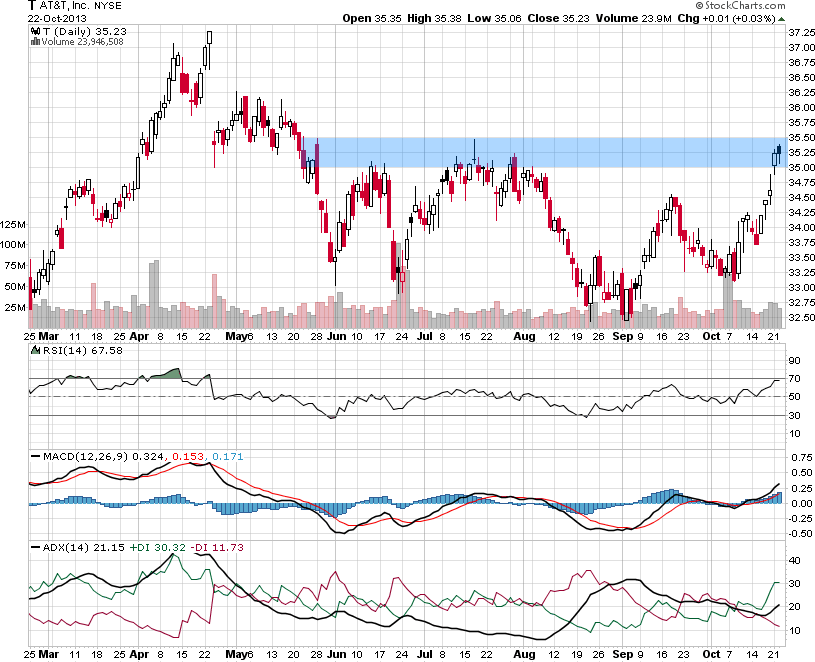Click the RSI(14) 67.58 indicator label
815x662 pixels.
(x=83, y=350)
